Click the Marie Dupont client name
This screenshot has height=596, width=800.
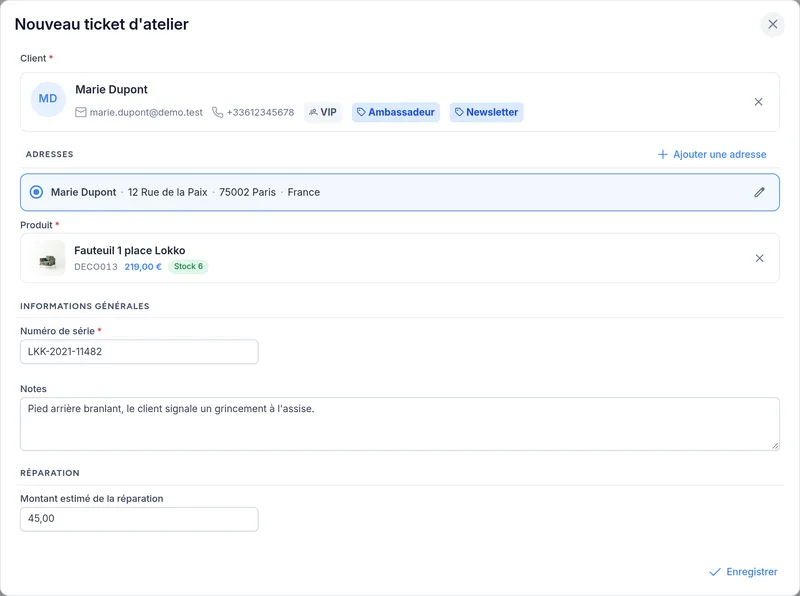click(111, 90)
